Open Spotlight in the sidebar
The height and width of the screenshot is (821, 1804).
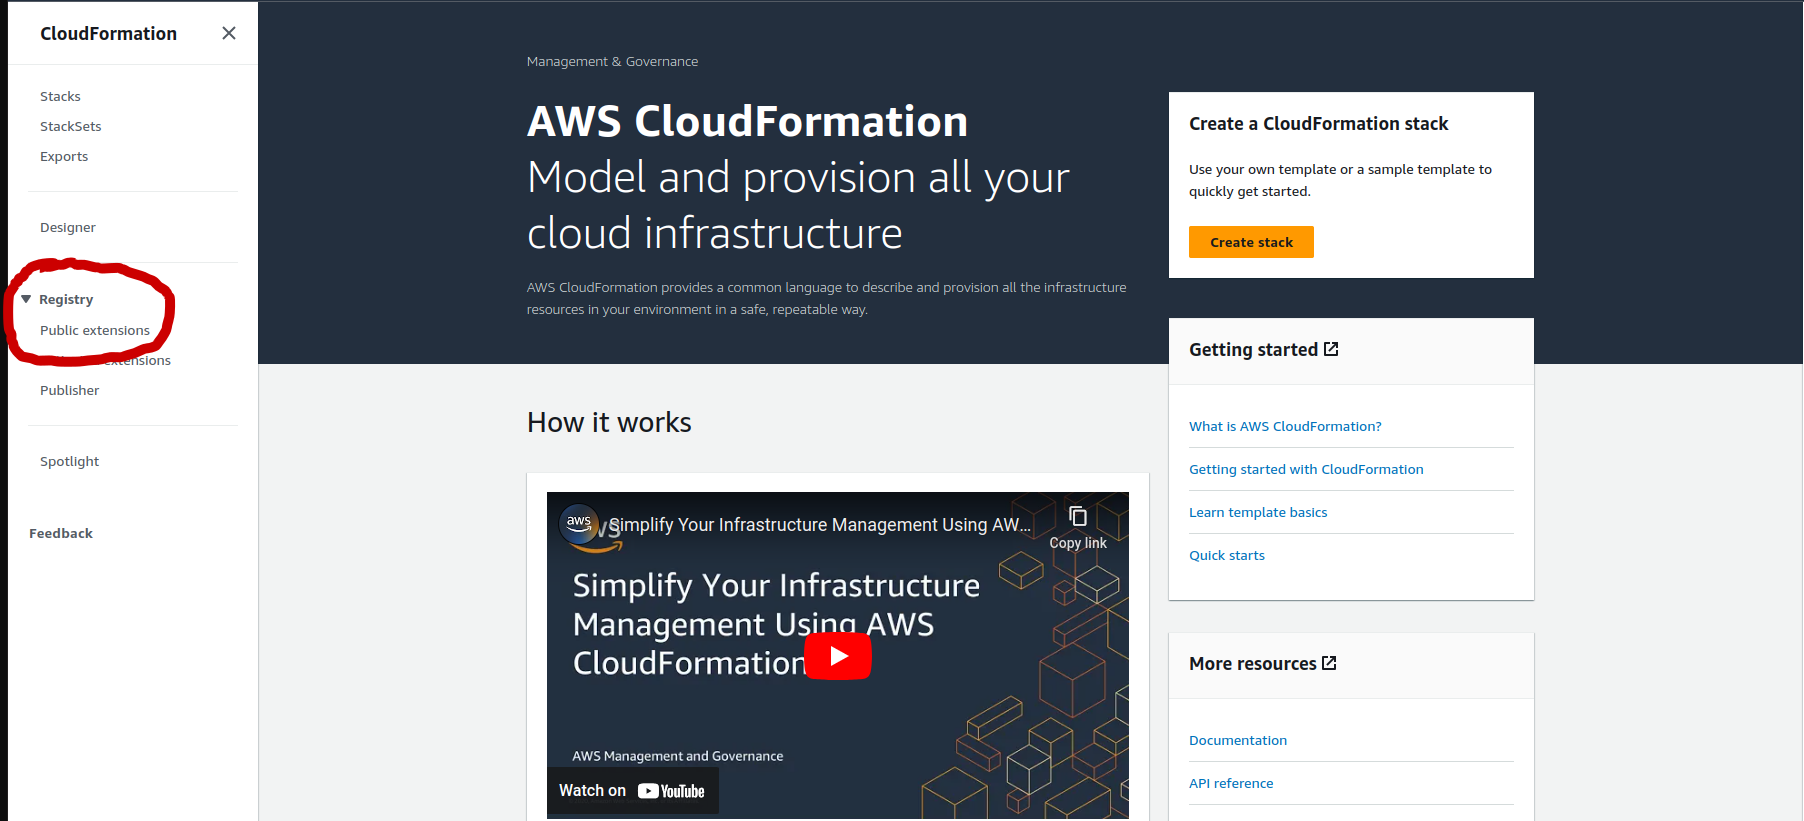coord(69,461)
